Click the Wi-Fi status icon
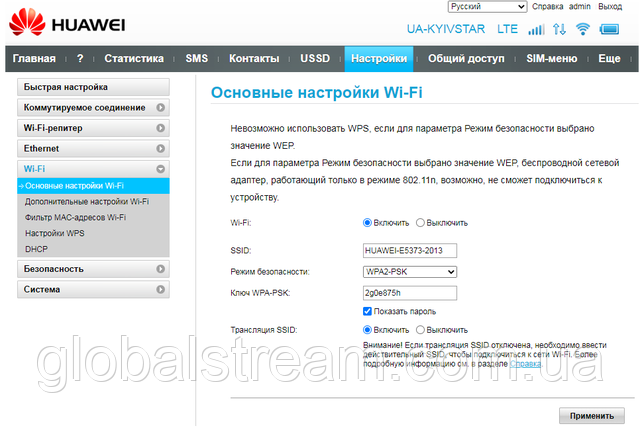640x428 pixels. tap(585, 29)
